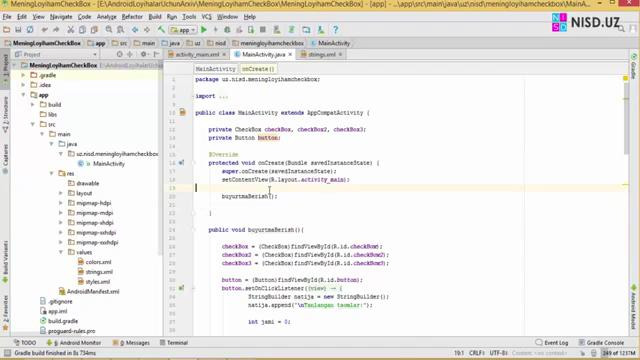Open the Gradle side panel
Image resolution: width=640 pixels, height=360 pixels.
coord(633,66)
